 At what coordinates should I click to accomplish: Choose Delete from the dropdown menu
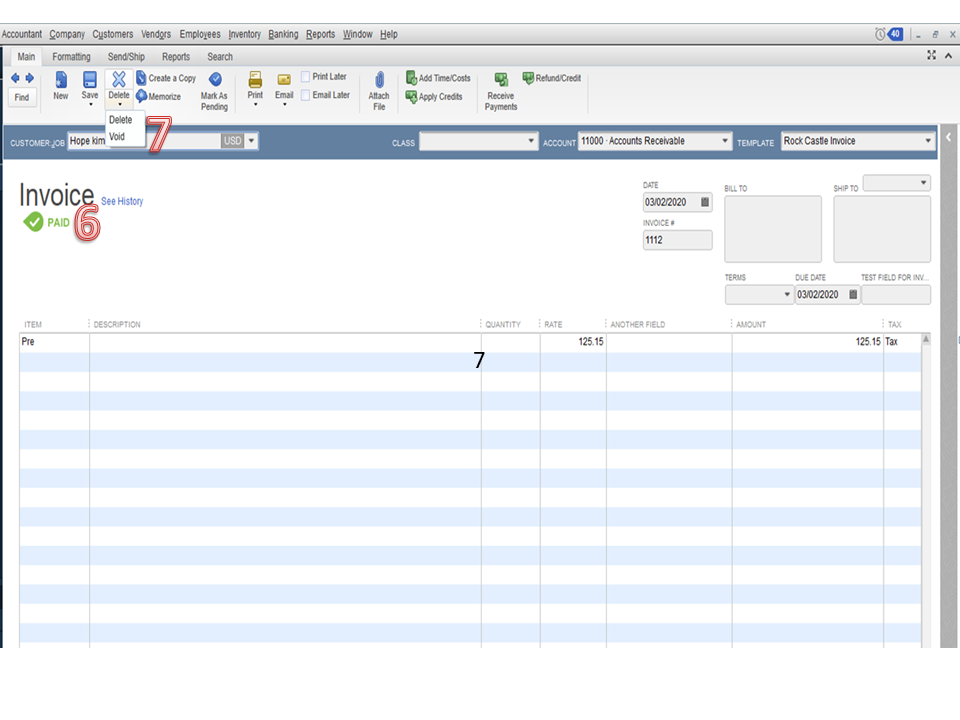(121, 120)
